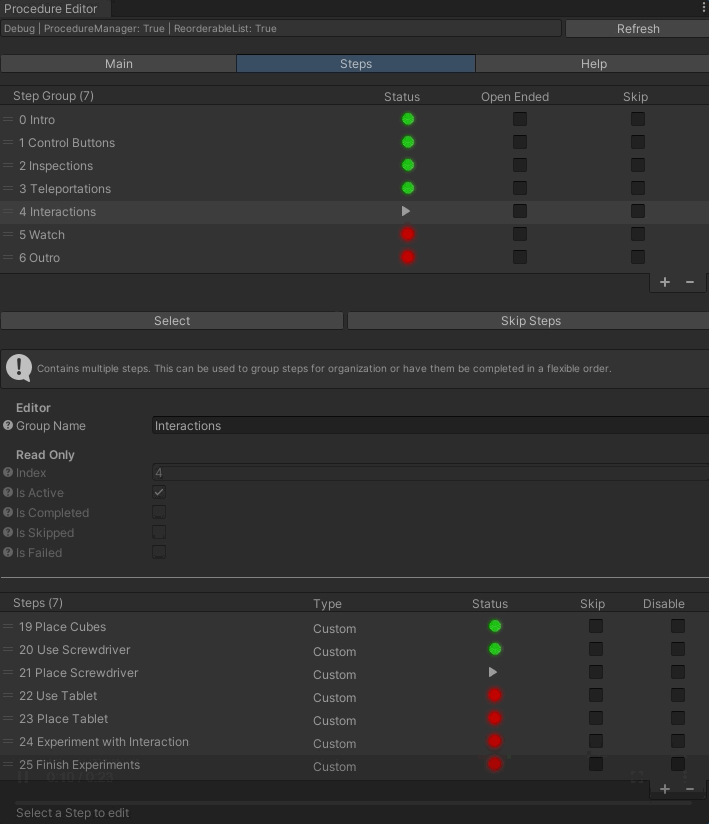Click the play status icon for Interactions group

pyautogui.click(x=406, y=212)
